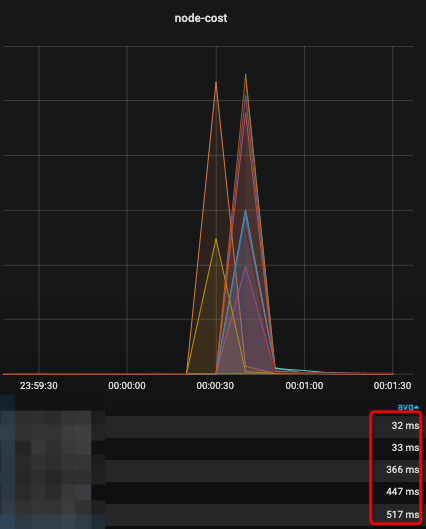Click the 00:00:30 time axis label
The width and height of the screenshot is (426, 529).
click(x=215, y=386)
